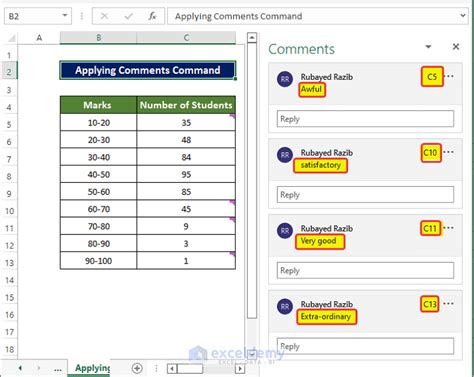
Task: Click the RR avatar on the Awful comment
Action: tap(285, 79)
